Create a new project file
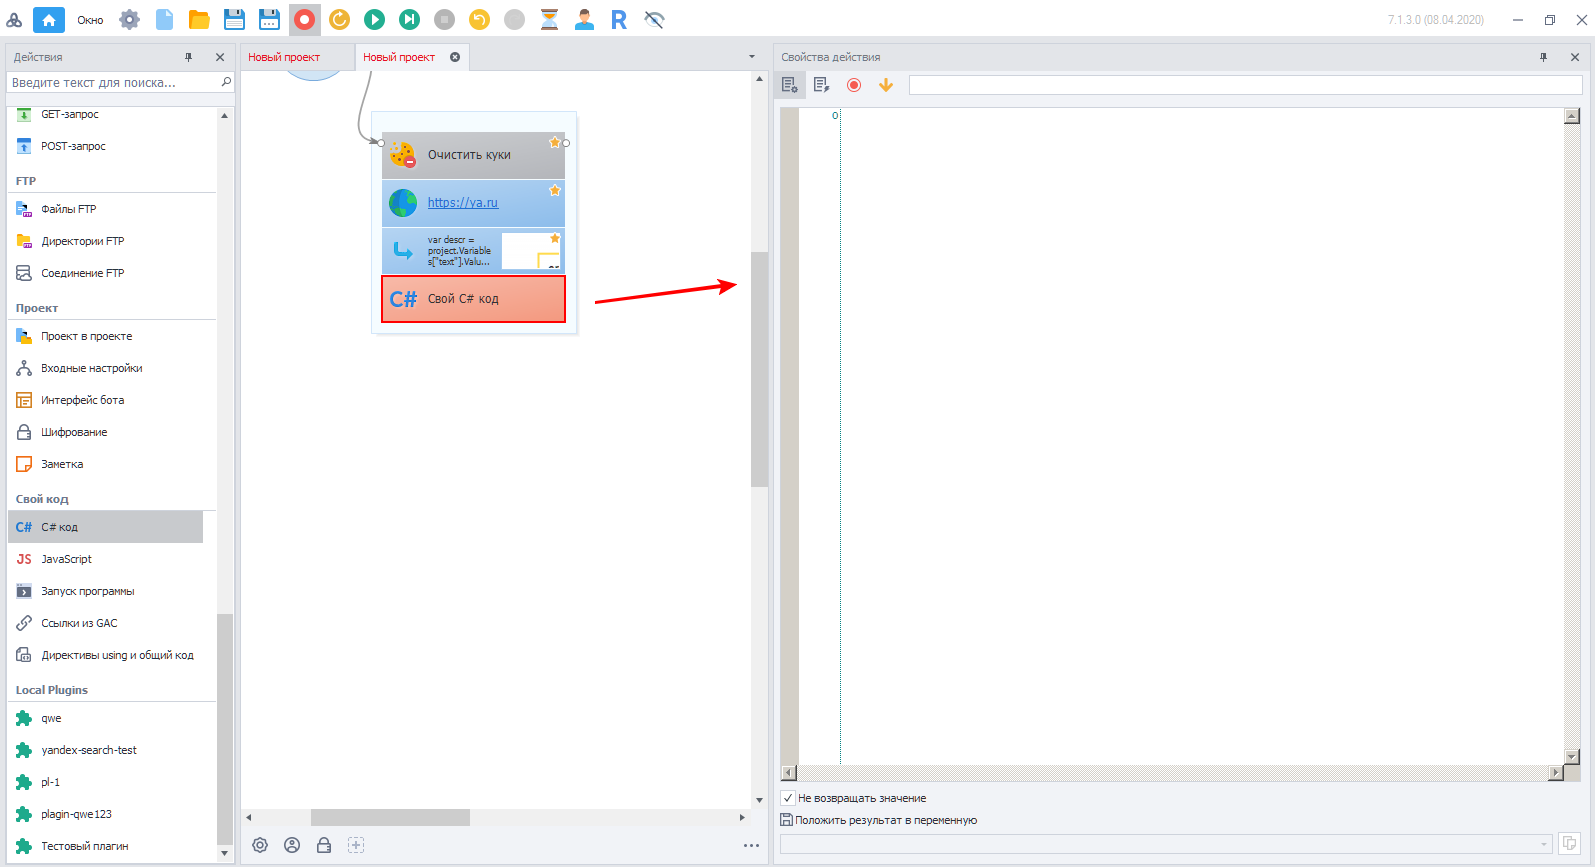Viewport: 1595px width, 867px height. click(x=164, y=19)
